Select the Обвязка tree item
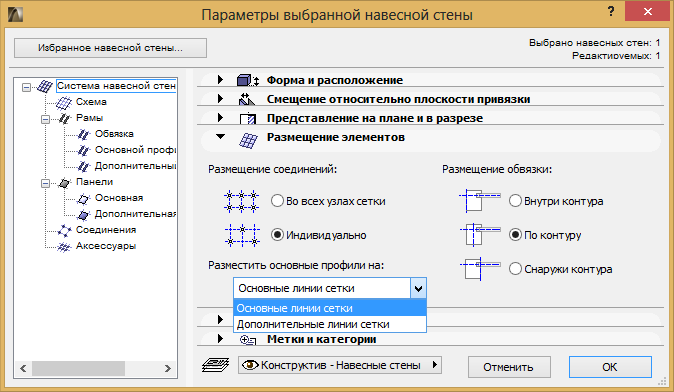Viewport: 674px width, 392px height. 114,134
